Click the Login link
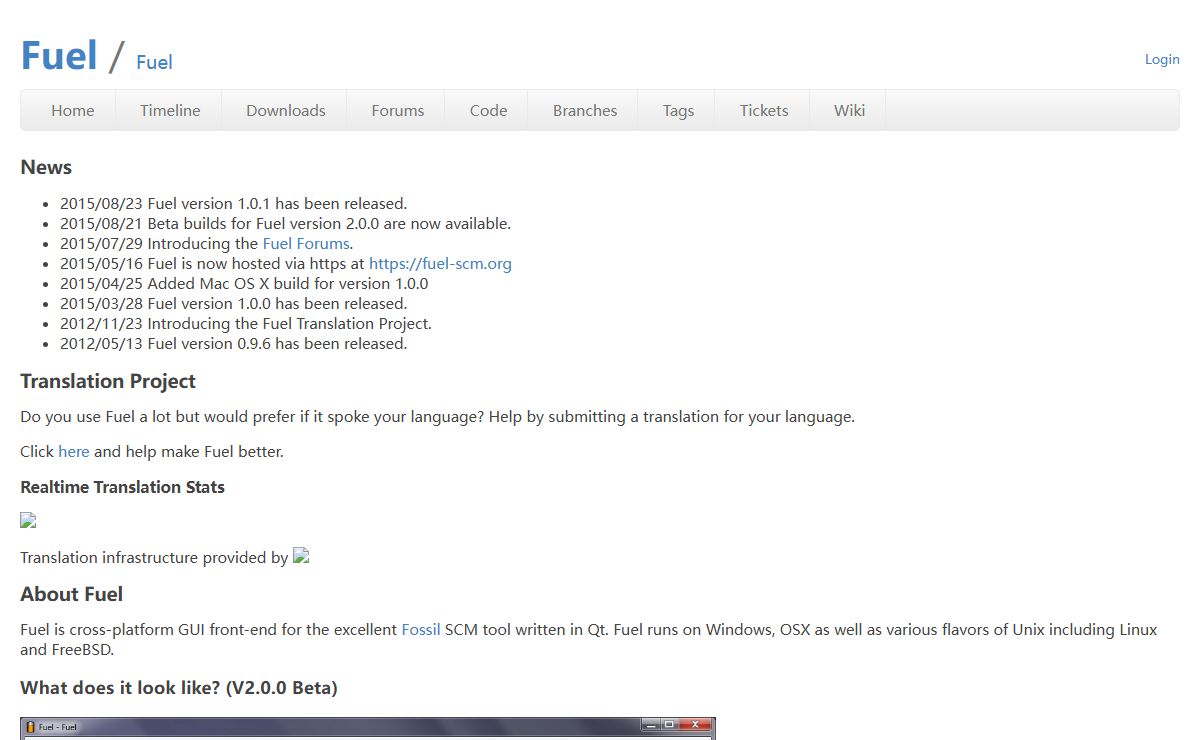Screen dimensions: 1200x740 coord(1162,59)
